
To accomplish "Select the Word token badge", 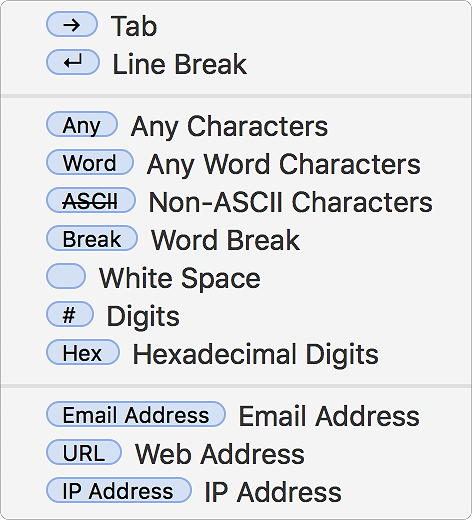I will [x=90, y=163].
